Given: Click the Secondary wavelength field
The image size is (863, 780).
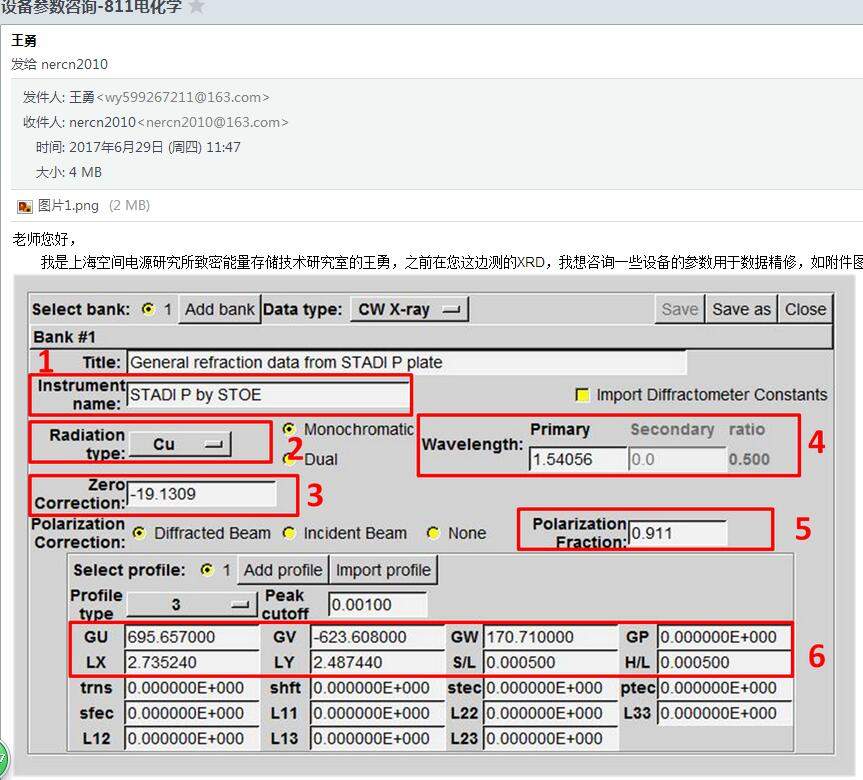Looking at the screenshot, I should coord(677,459).
